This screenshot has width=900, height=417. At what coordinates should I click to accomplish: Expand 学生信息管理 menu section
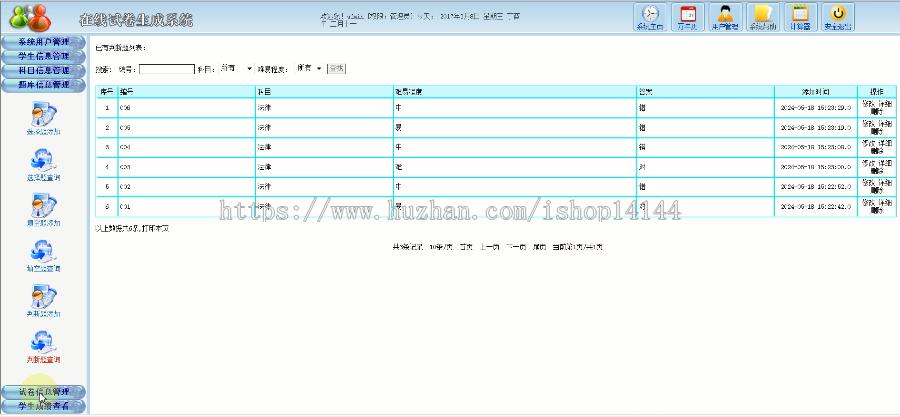click(x=44, y=56)
